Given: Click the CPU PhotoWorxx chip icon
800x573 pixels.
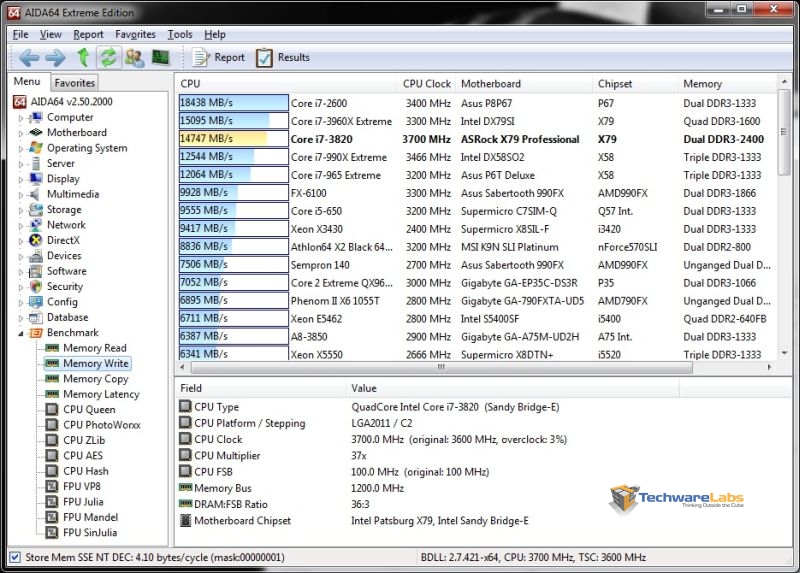Looking at the screenshot, I should [x=52, y=425].
